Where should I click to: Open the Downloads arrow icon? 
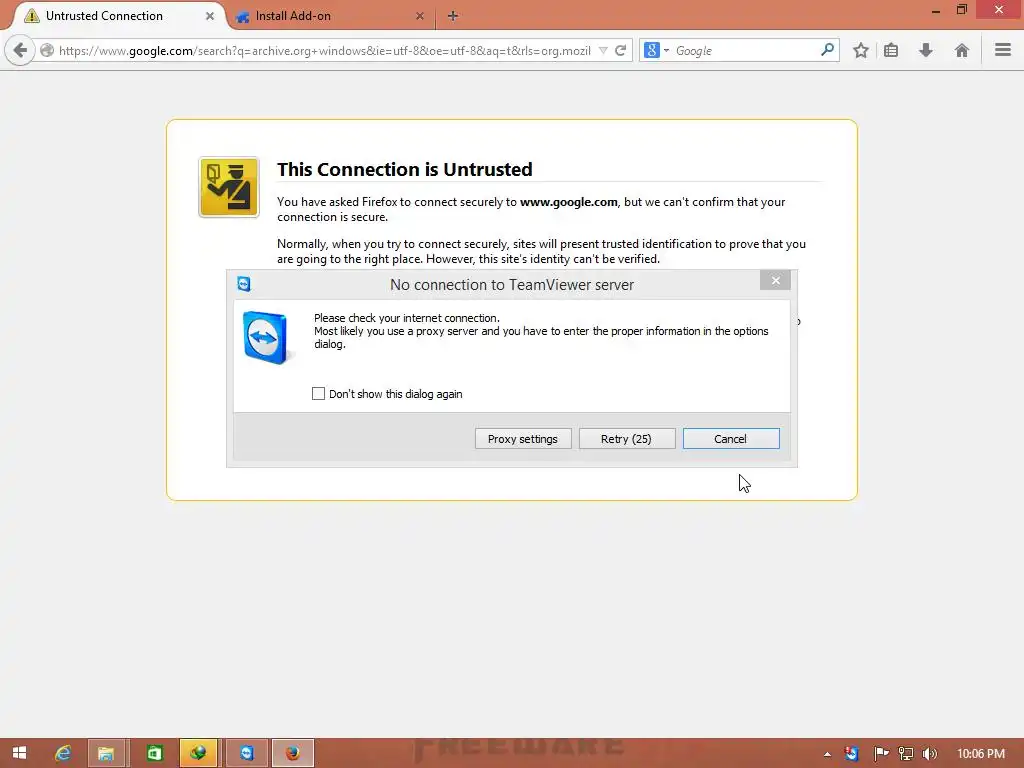coord(925,50)
